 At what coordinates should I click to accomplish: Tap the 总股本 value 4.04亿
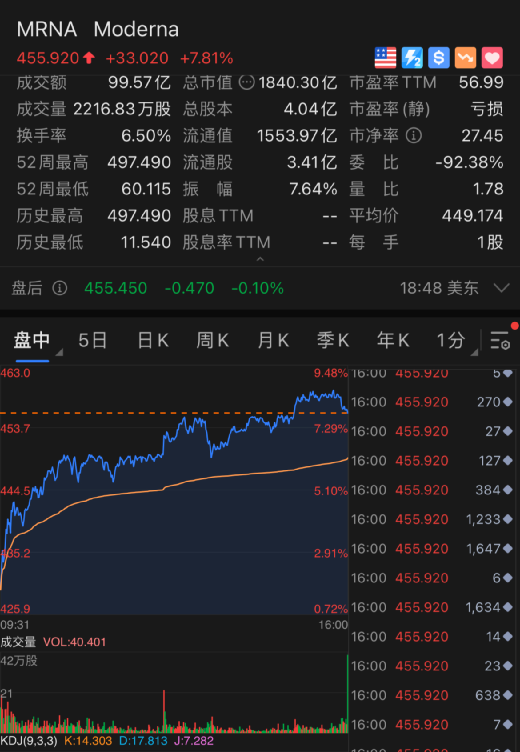pyautogui.click(x=310, y=109)
